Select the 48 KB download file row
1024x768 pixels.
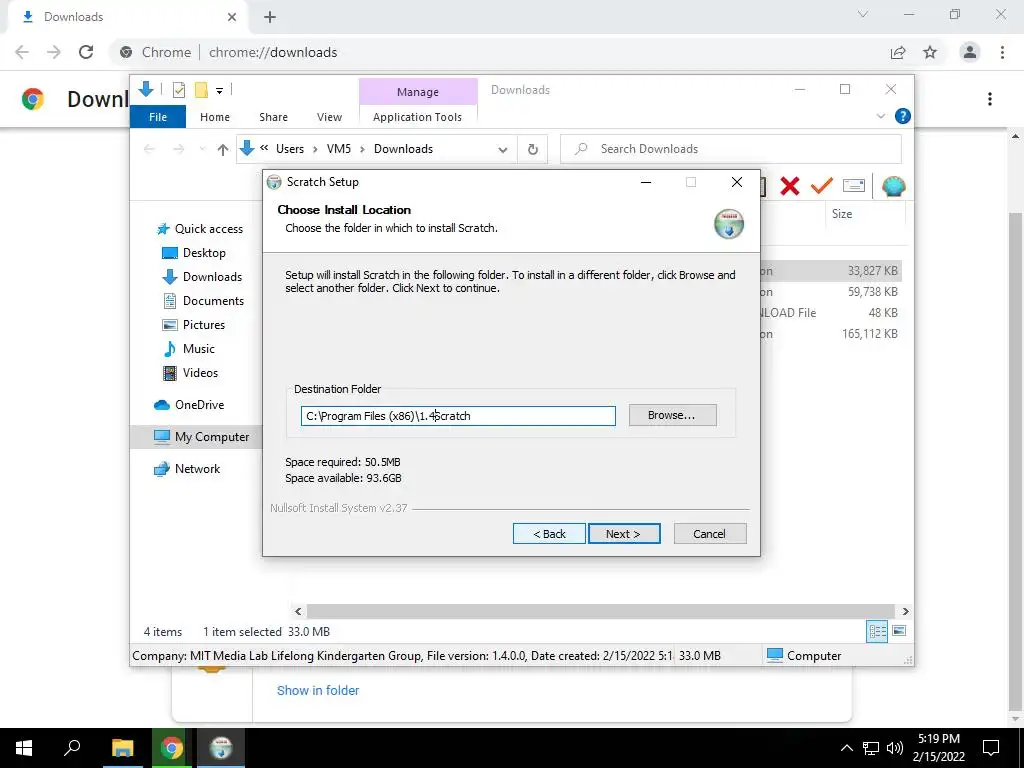click(831, 313)
